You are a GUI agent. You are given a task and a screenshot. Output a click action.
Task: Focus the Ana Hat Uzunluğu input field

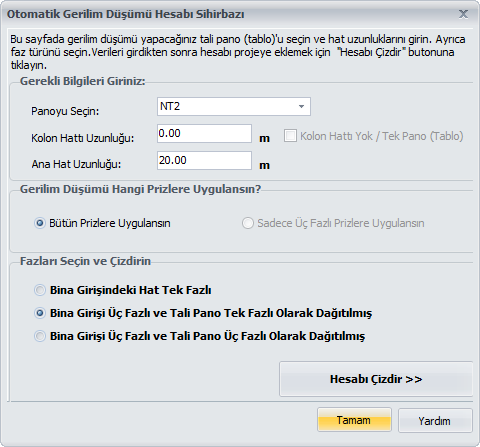tap(204, 161)
